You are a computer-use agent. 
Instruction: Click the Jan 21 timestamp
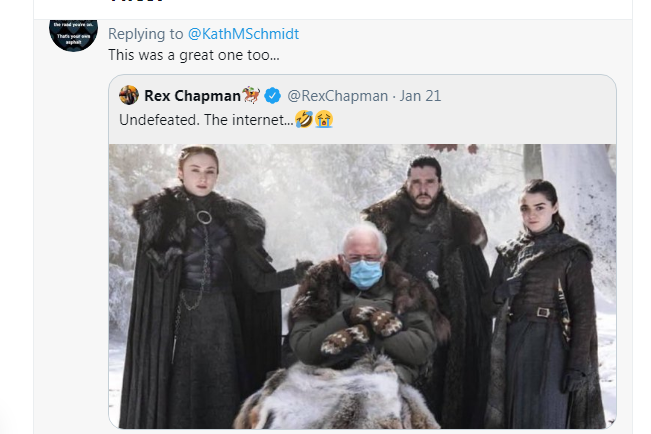coord(421,96)
